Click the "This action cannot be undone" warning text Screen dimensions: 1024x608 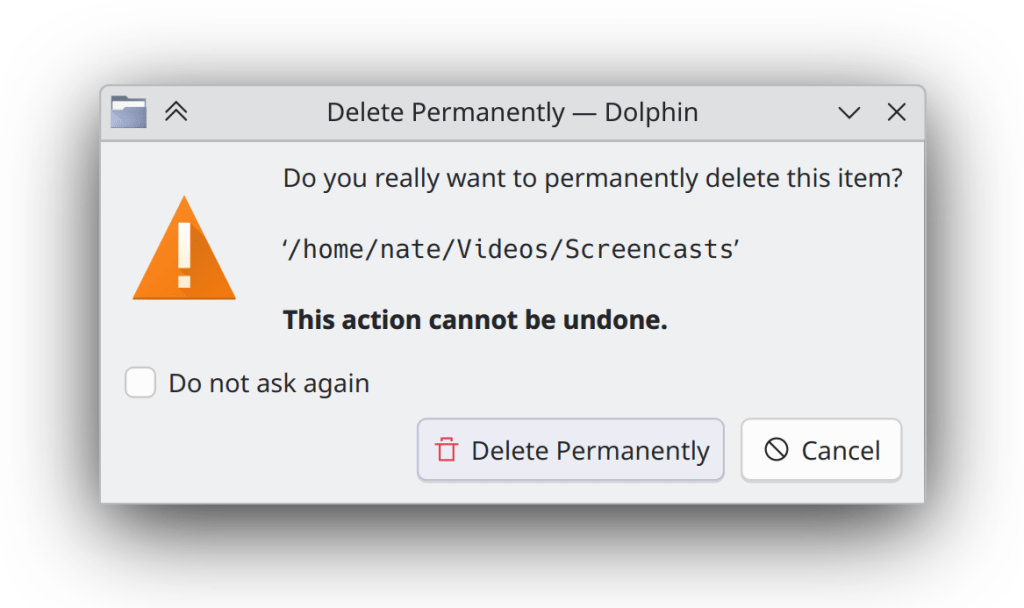pos(475,320)
